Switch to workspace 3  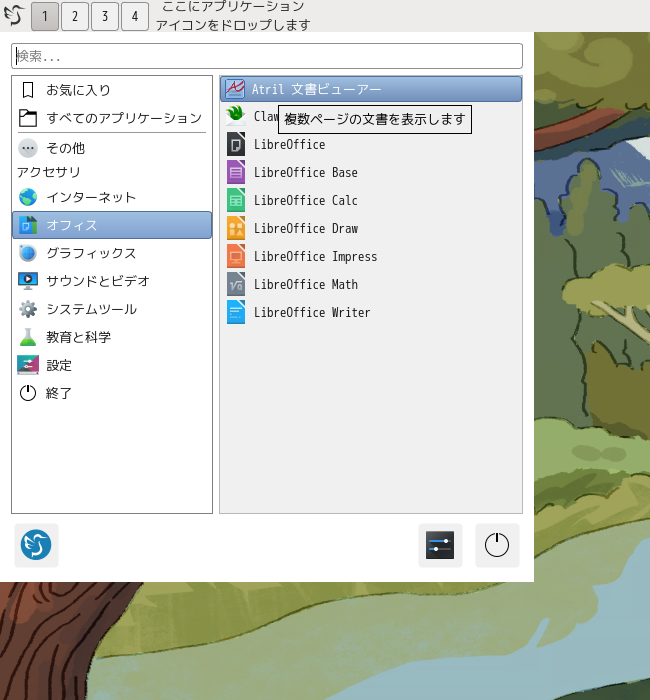(105, 16)
